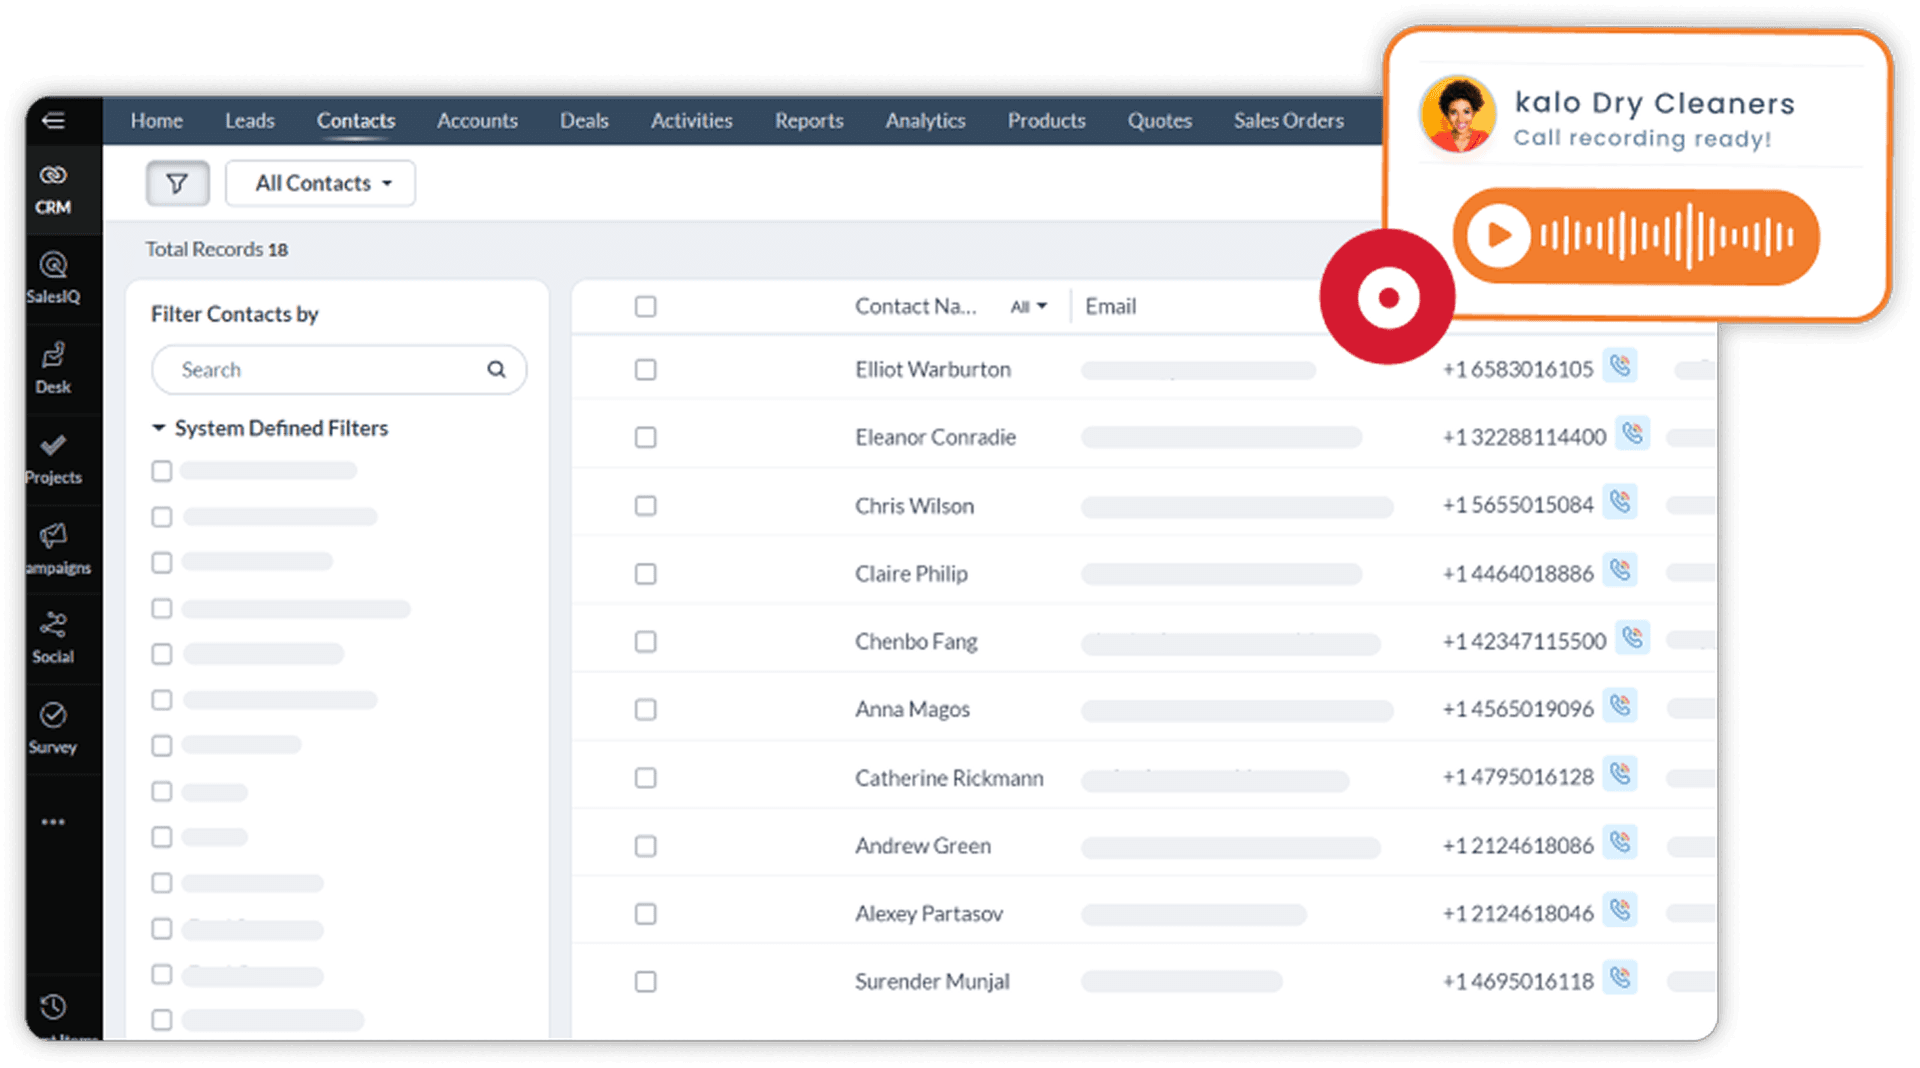1920x1068 pixels.
Task: Click the red call recording icon
Action: pyautogui.click(x=1388, y=297)
